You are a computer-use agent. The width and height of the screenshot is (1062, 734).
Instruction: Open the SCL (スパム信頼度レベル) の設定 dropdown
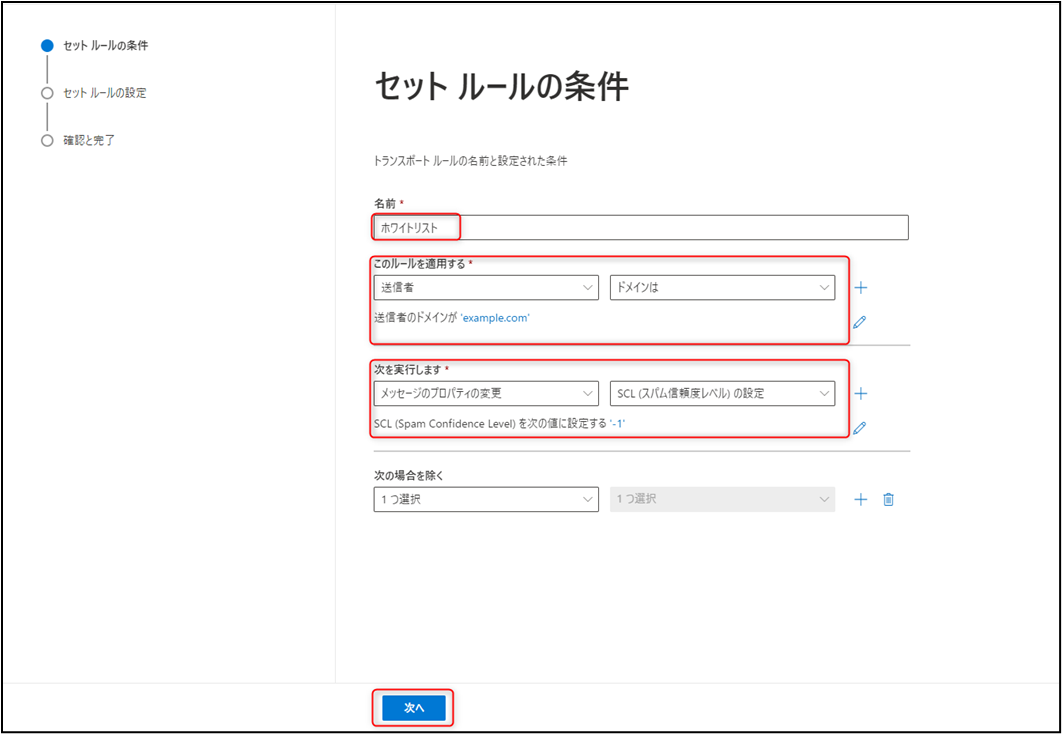coord(722,393)
